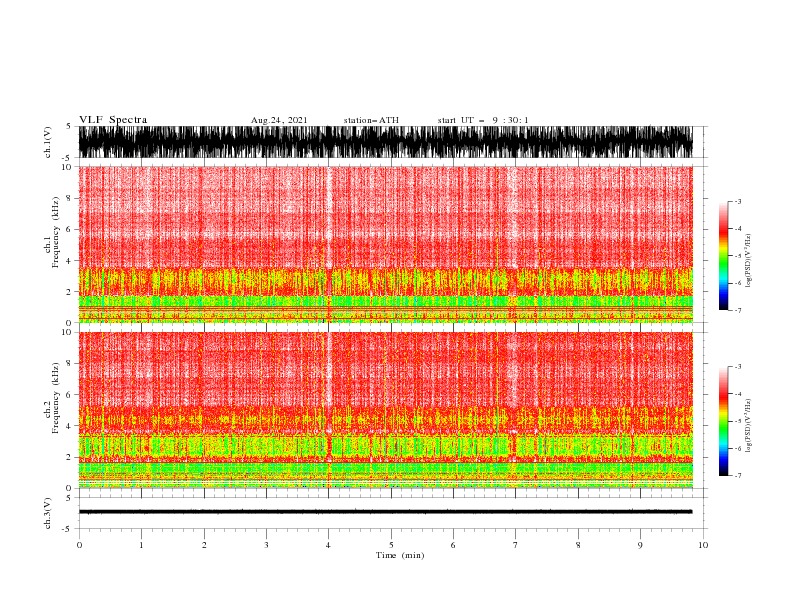Click the 8 kHz tick on ch.2 spectrogram
The width and height of the screenshot is (792, 612).
tap(69, 364)
